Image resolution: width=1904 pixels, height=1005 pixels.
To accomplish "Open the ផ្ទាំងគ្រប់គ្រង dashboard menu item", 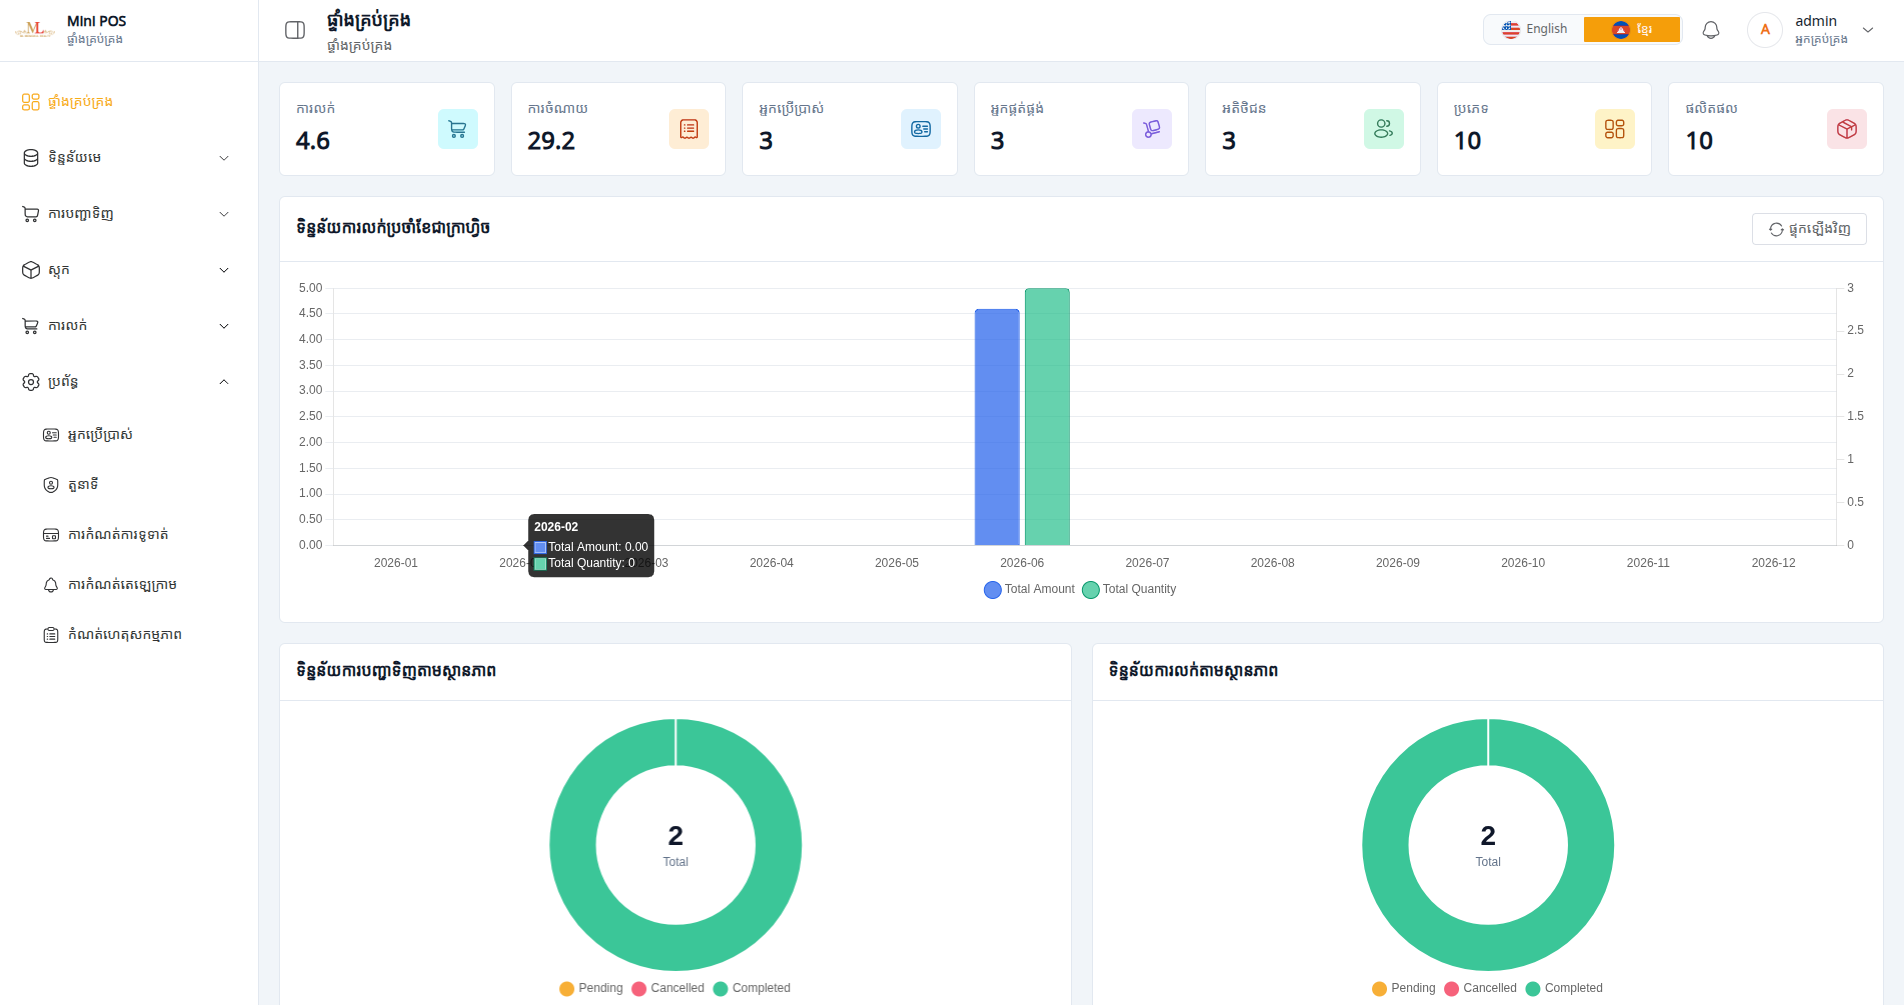I will tap(129, 102).
